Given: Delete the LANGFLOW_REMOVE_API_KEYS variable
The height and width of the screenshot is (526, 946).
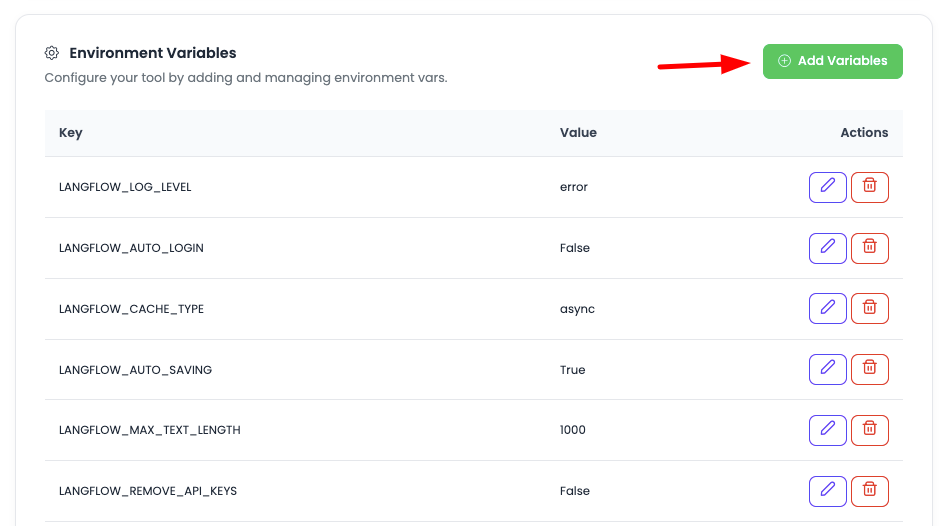Looking at the screenshot, I should (x=869, y=491).
